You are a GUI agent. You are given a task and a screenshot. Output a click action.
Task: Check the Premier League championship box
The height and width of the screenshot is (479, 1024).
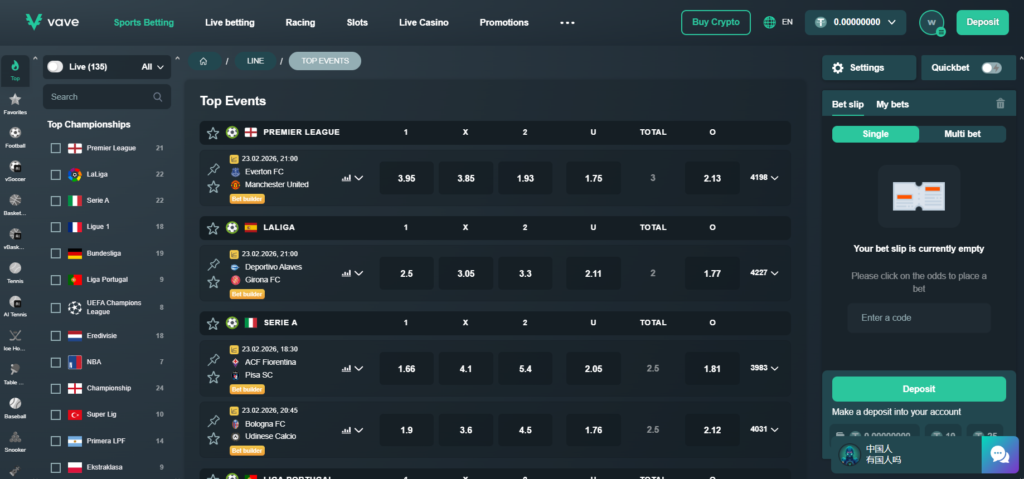point(56,148)
